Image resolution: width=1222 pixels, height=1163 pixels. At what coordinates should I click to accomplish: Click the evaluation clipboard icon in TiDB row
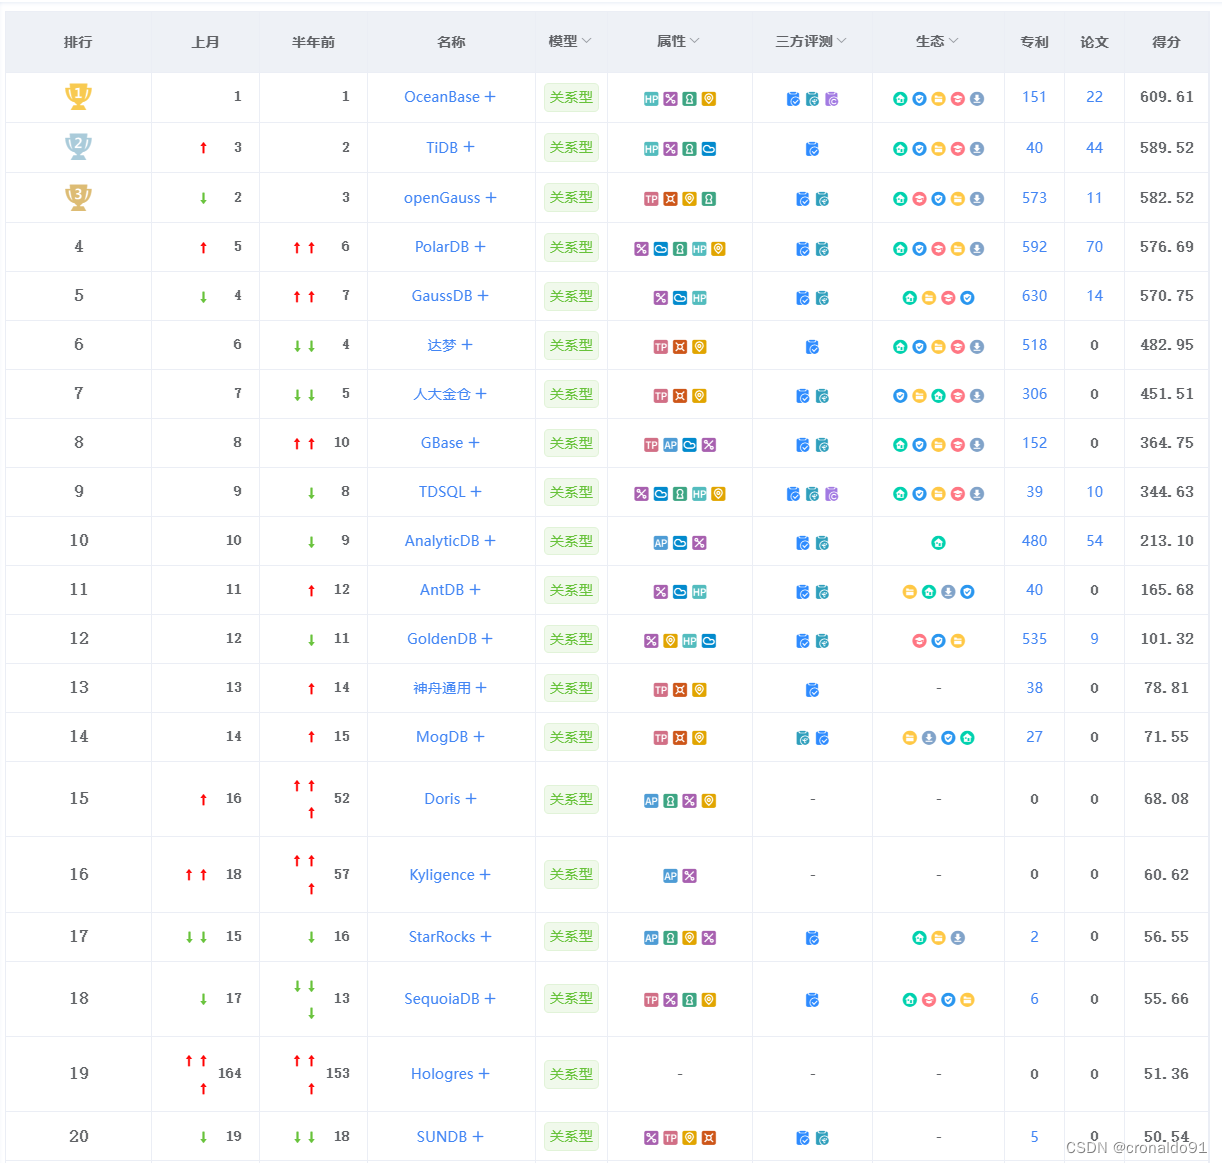812,149
